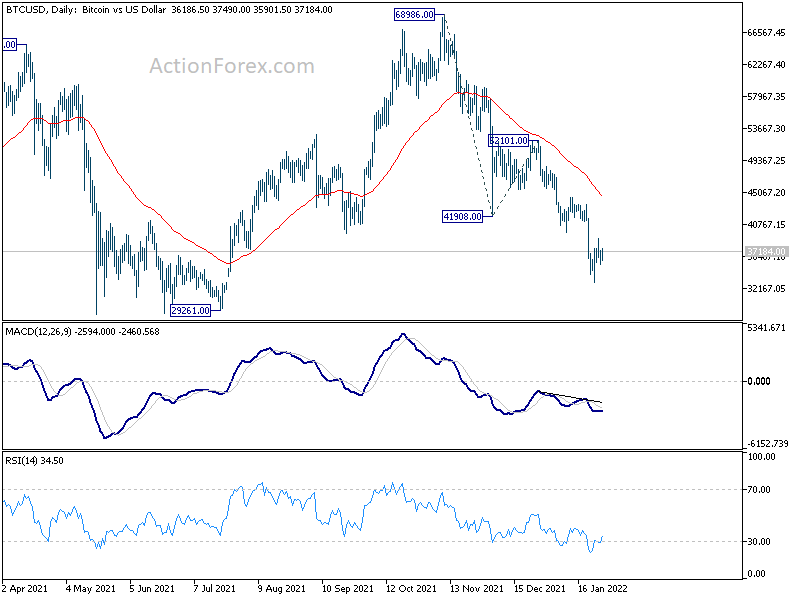Click the 29261.00 low price label

point(190,310)
